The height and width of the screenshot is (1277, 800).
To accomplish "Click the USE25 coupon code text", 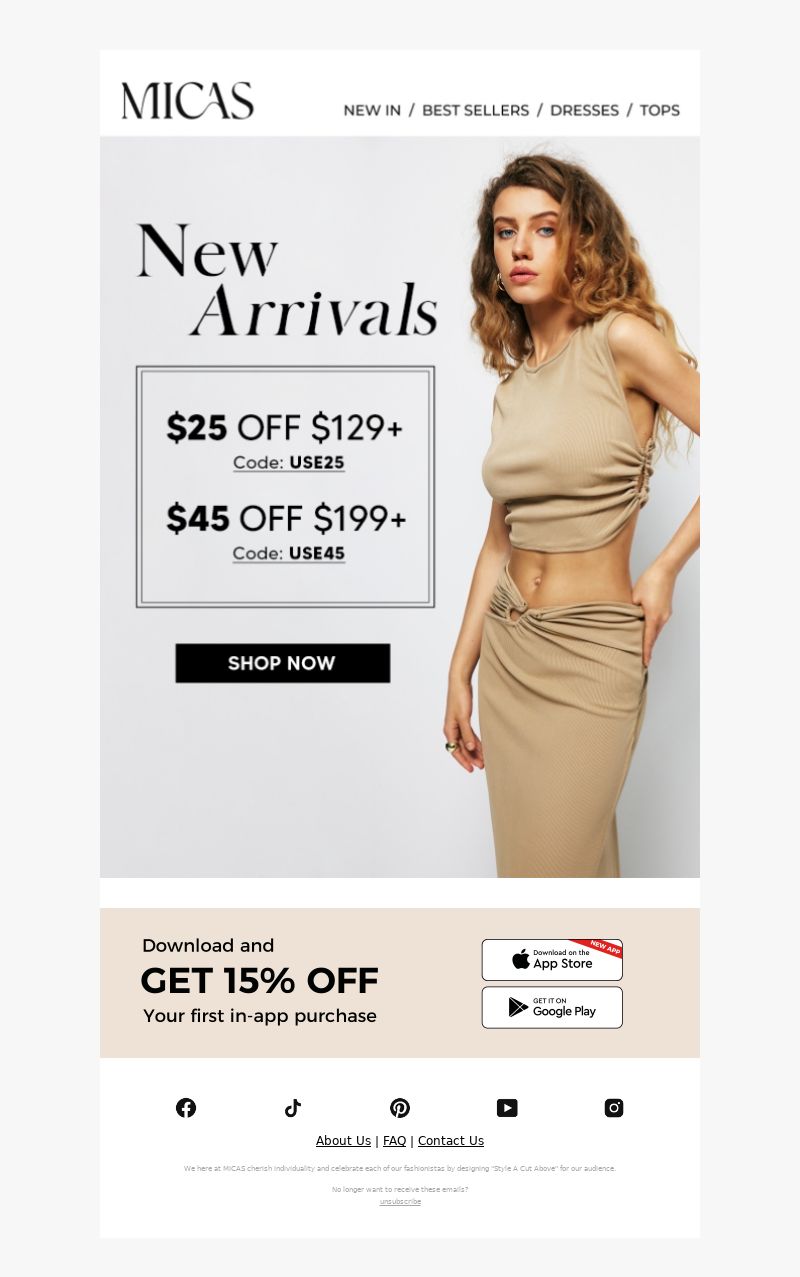I will point(317,463).
